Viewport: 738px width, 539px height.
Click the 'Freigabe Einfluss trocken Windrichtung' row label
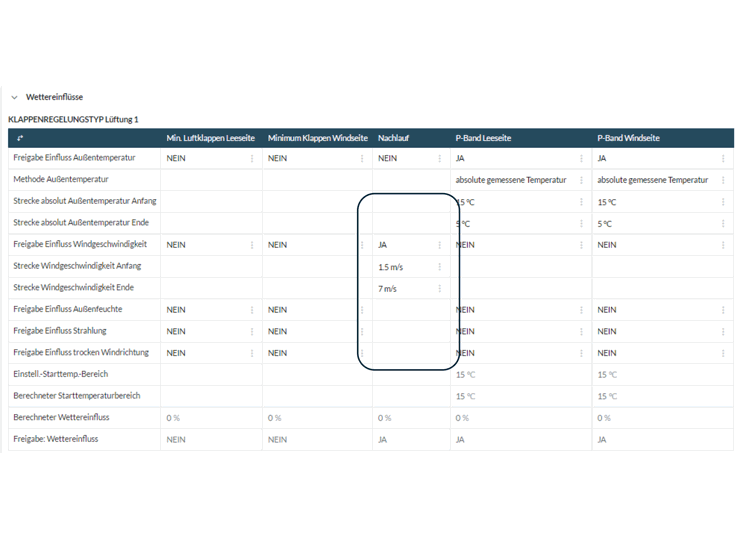click(x=81, y=353)
